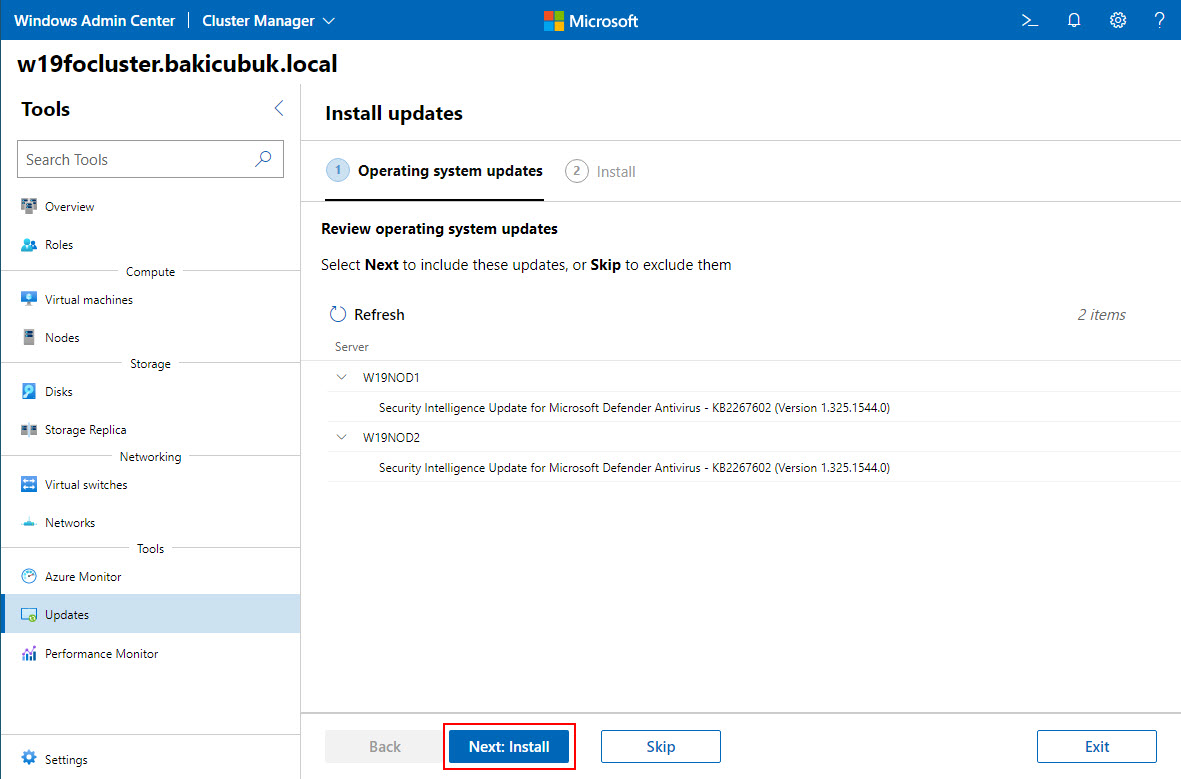
Task: Open Overview in tools list
Action: [x=69, y=206]
